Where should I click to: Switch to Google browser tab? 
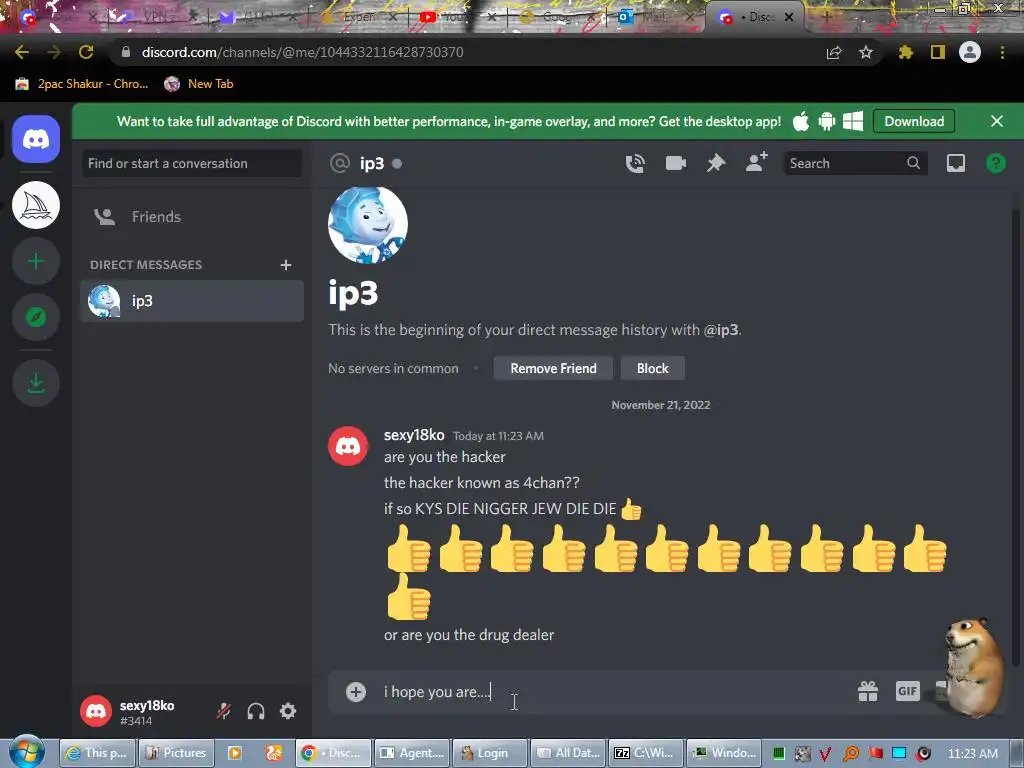point(555,17)
